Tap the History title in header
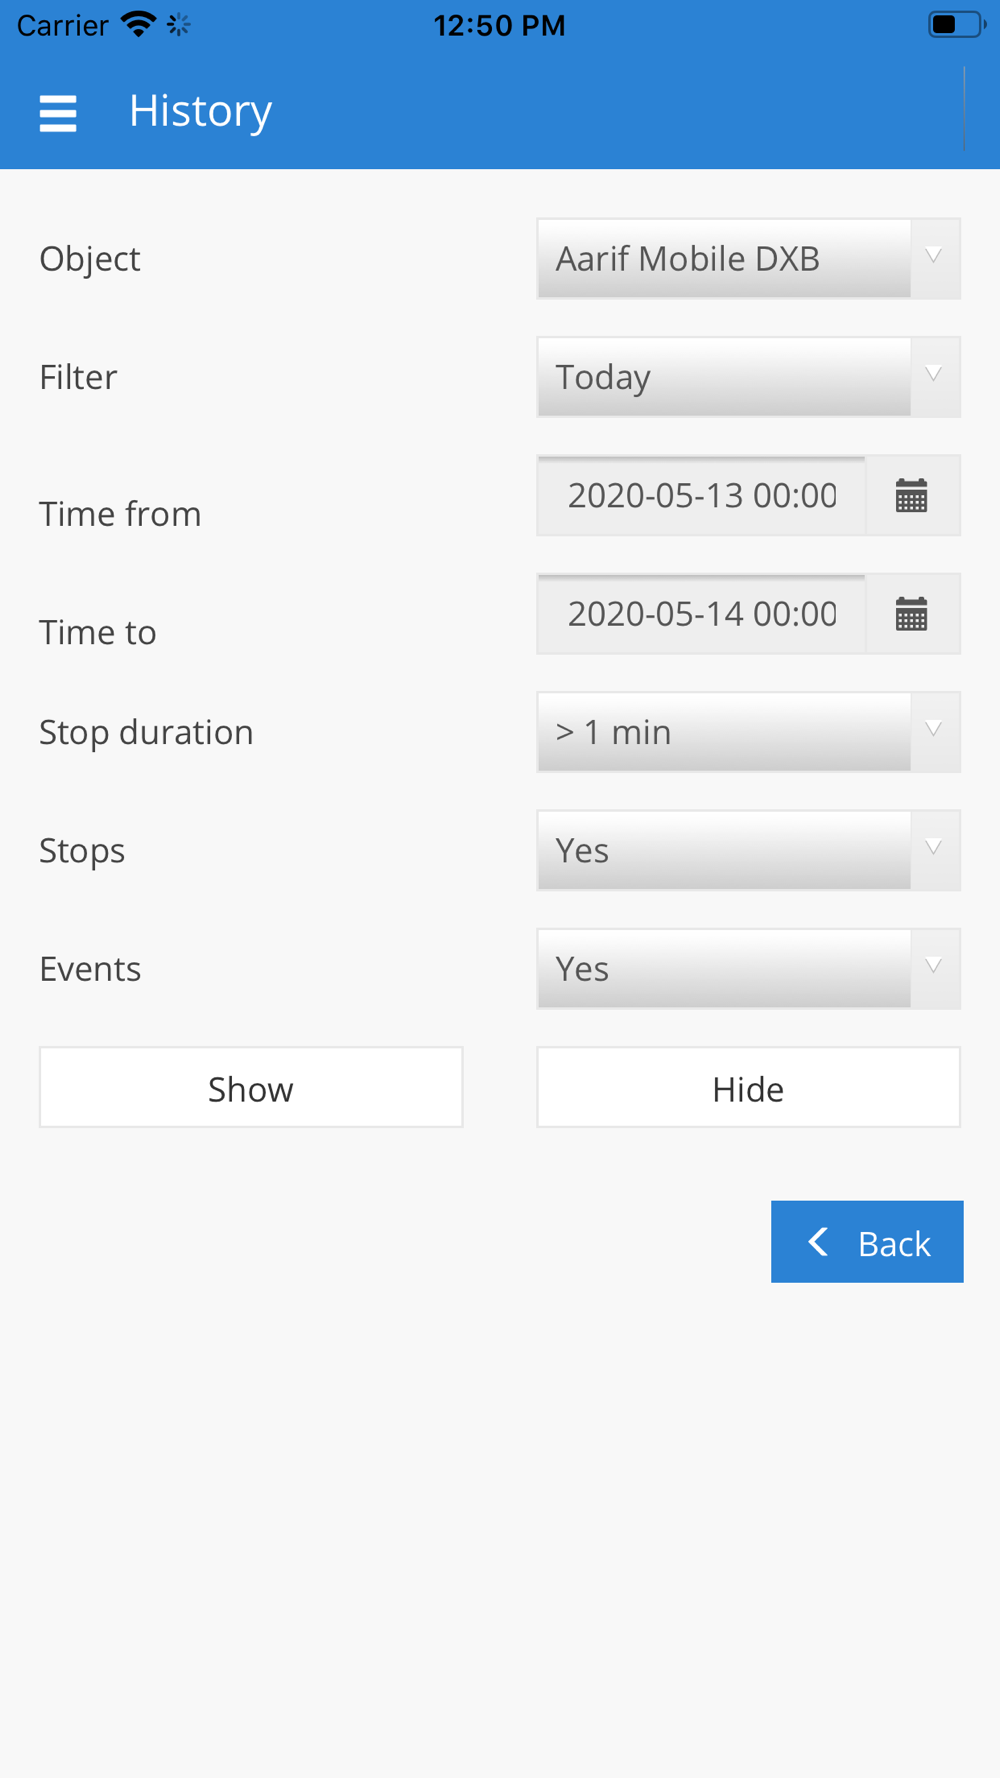Screen dimensions: 1000x1778 [x=200, y=111]
